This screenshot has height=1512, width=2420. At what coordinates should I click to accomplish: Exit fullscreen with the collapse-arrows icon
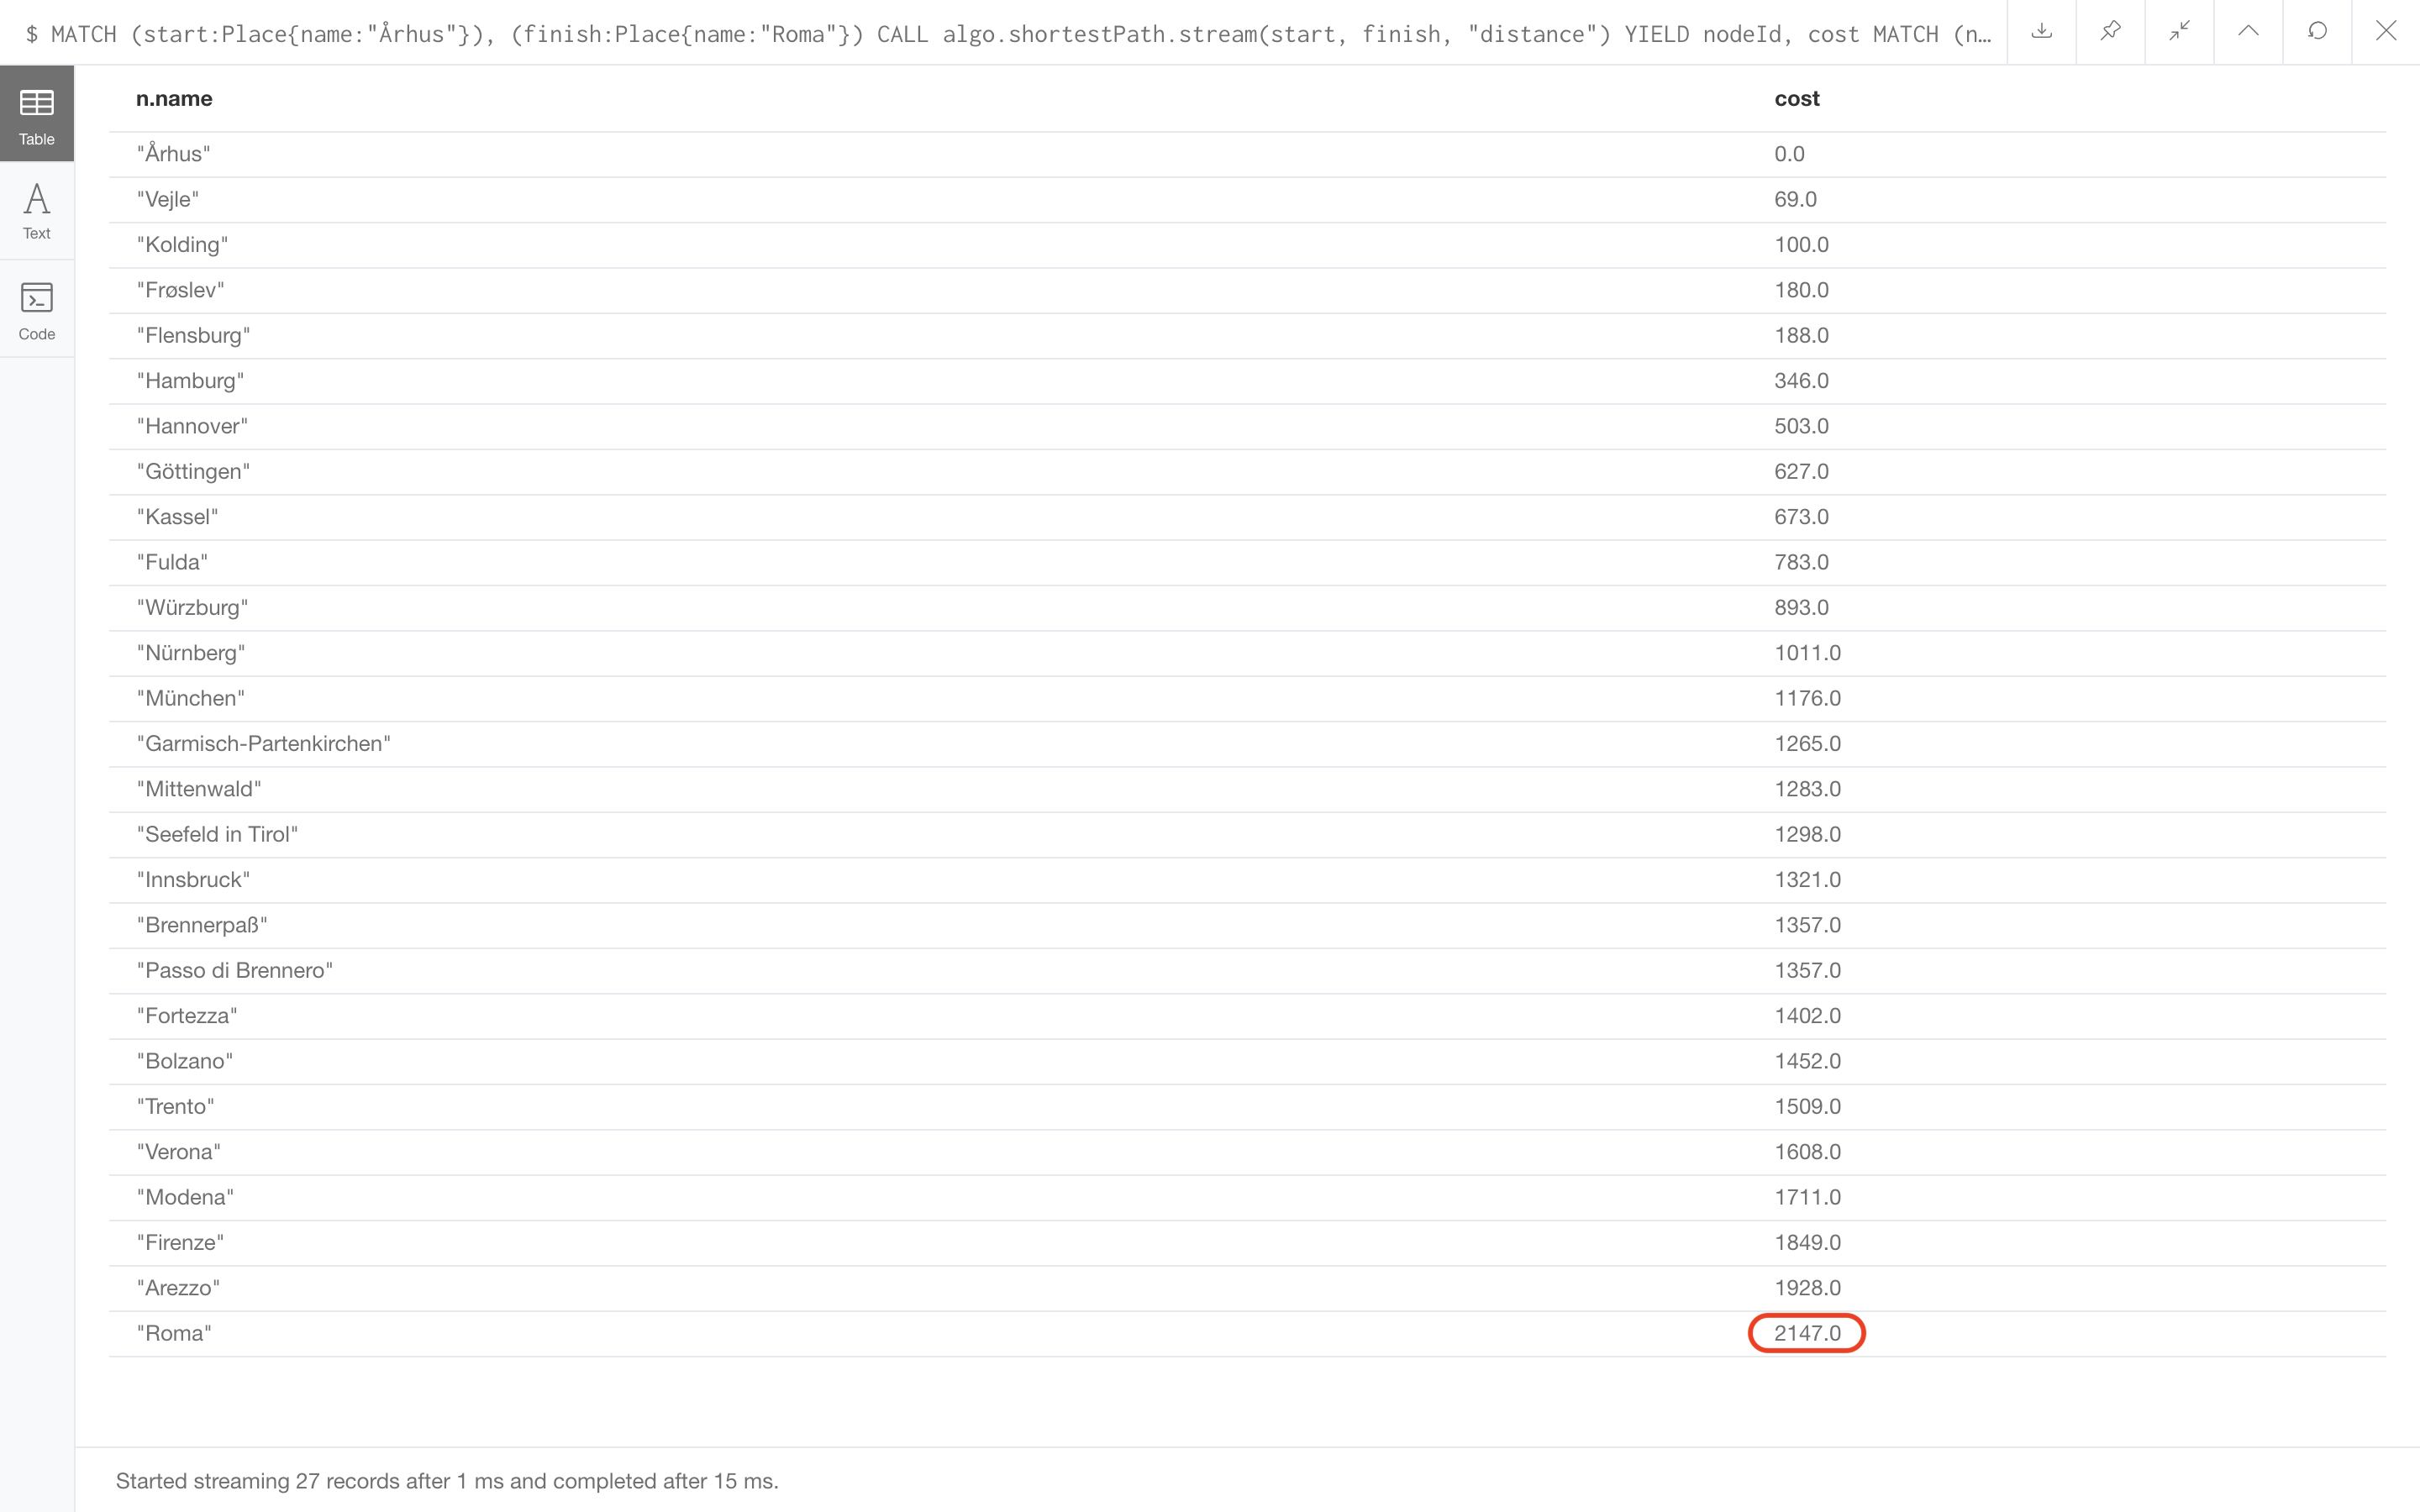coord(2180,32)
